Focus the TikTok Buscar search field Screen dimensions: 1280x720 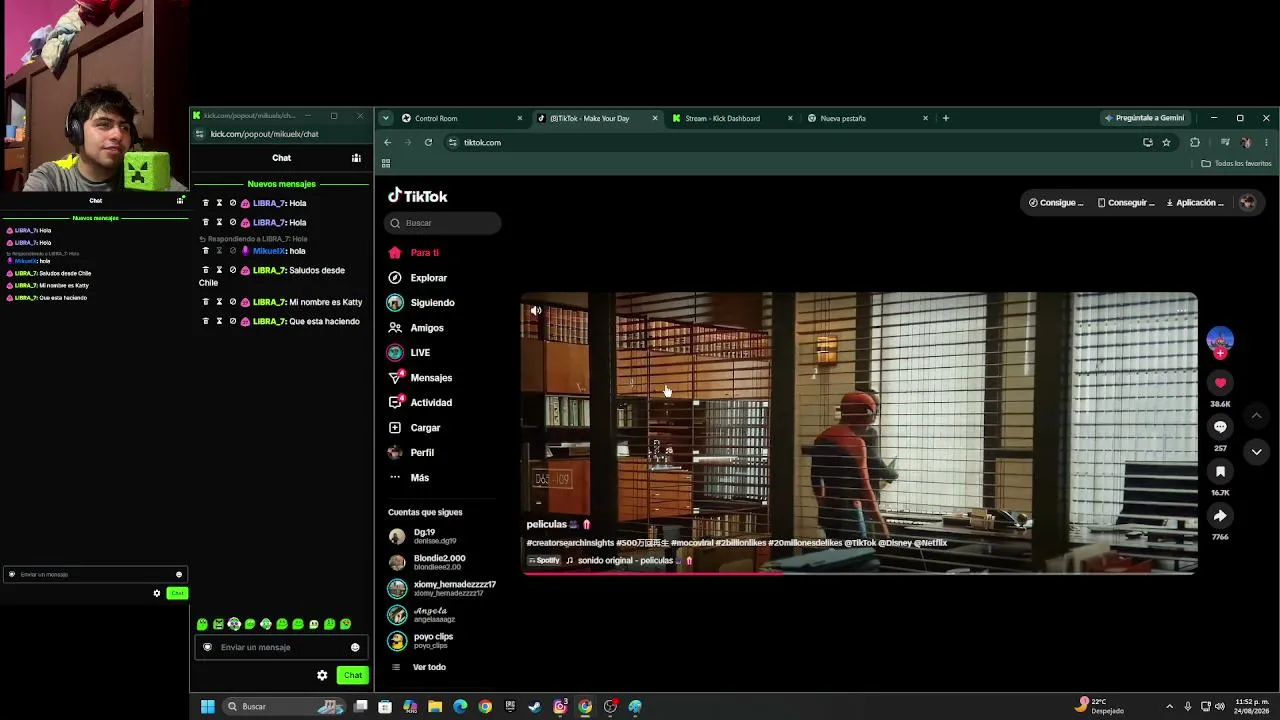coord(443,223)
